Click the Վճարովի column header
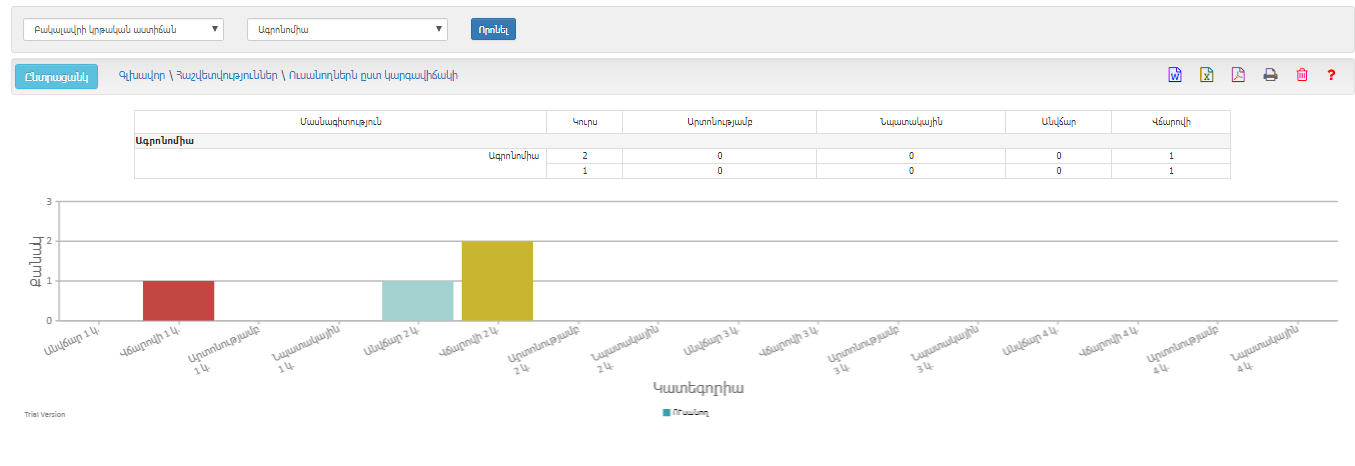This screenshot has height=466, width=1355. 1170,122
